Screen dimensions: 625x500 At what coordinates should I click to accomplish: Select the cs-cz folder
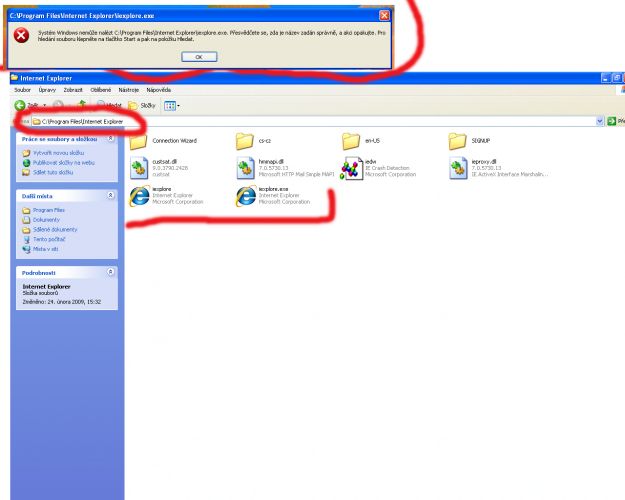click(x=254, y=141)
